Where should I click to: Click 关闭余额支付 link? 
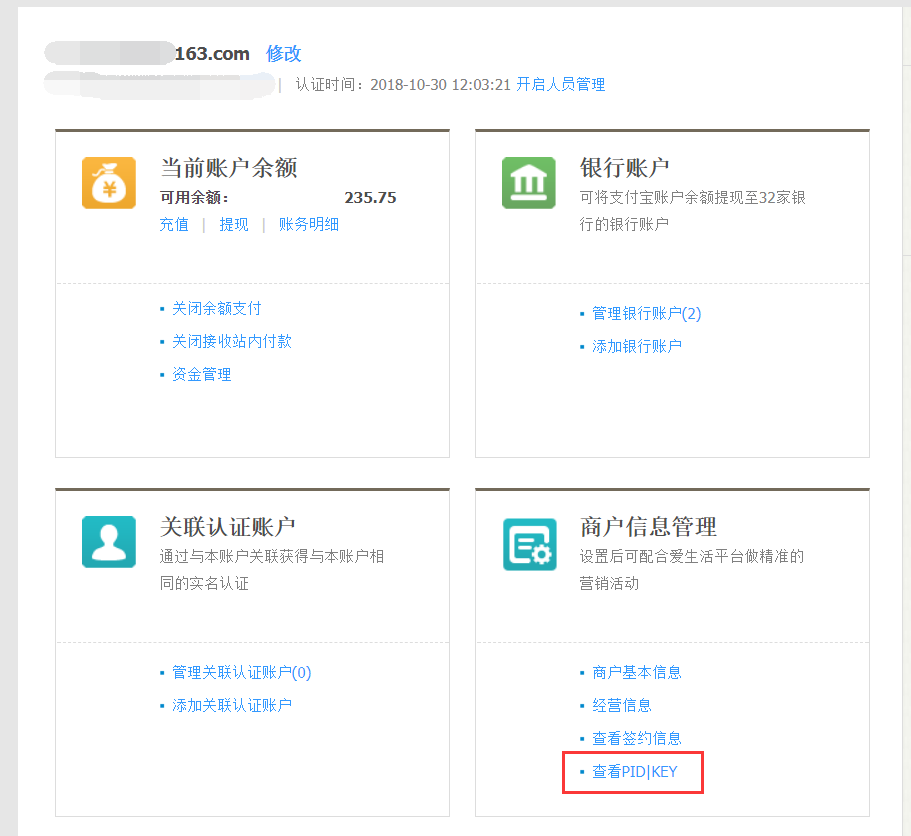(x=217, y=308)
